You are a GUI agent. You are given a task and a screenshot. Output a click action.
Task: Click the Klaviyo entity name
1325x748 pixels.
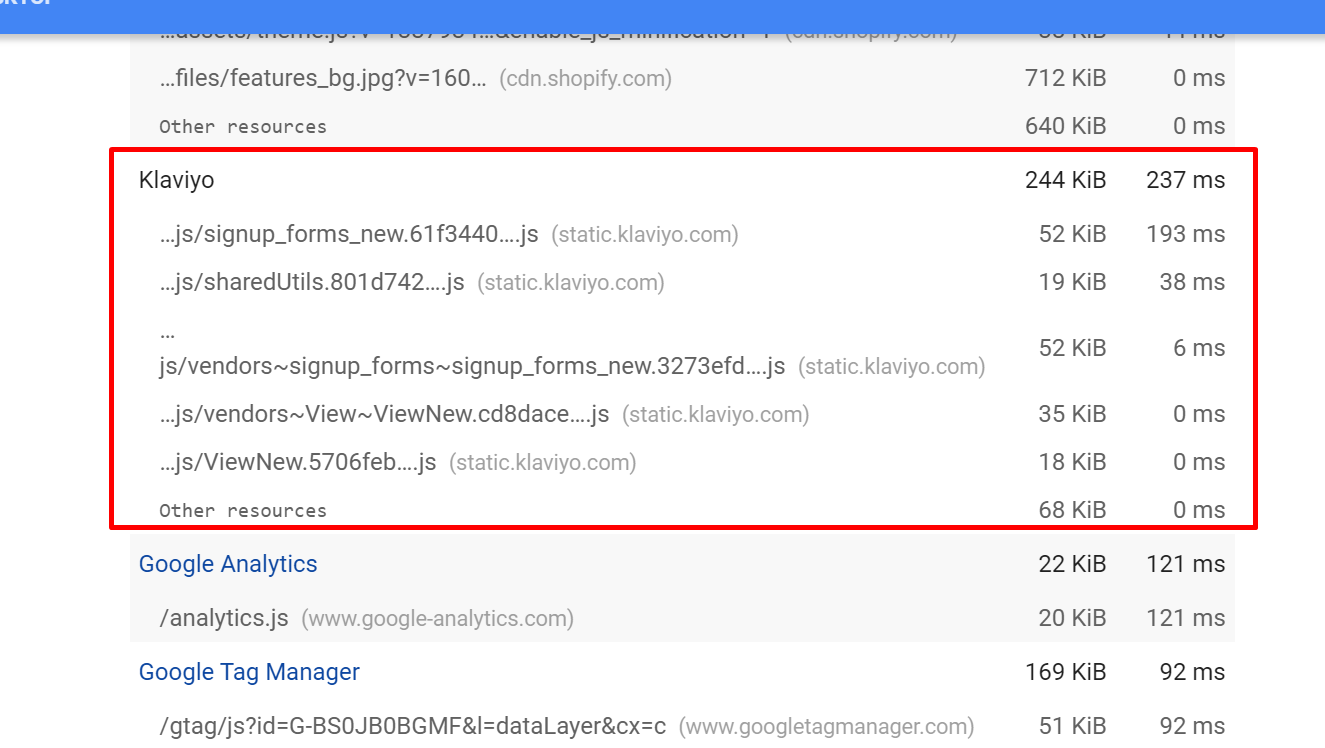(x=176, y=180)
